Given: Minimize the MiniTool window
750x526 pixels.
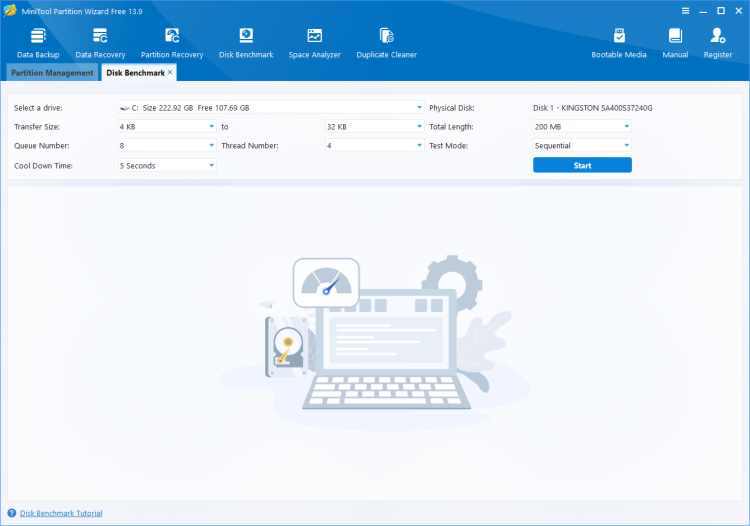Looking at the screenshot, I should point(703,11).
